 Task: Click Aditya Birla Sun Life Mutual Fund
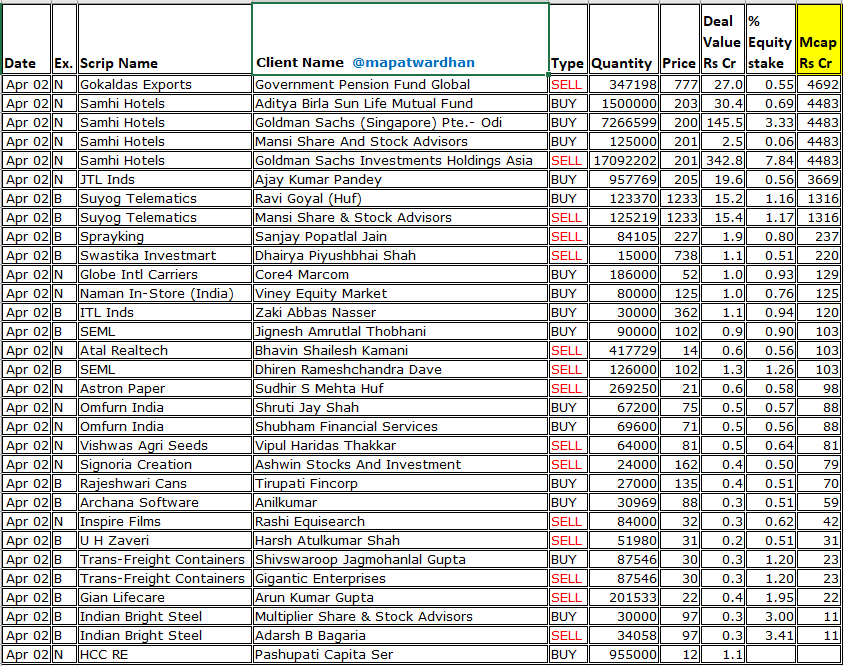pyautogui.click(x=400, y=103)
